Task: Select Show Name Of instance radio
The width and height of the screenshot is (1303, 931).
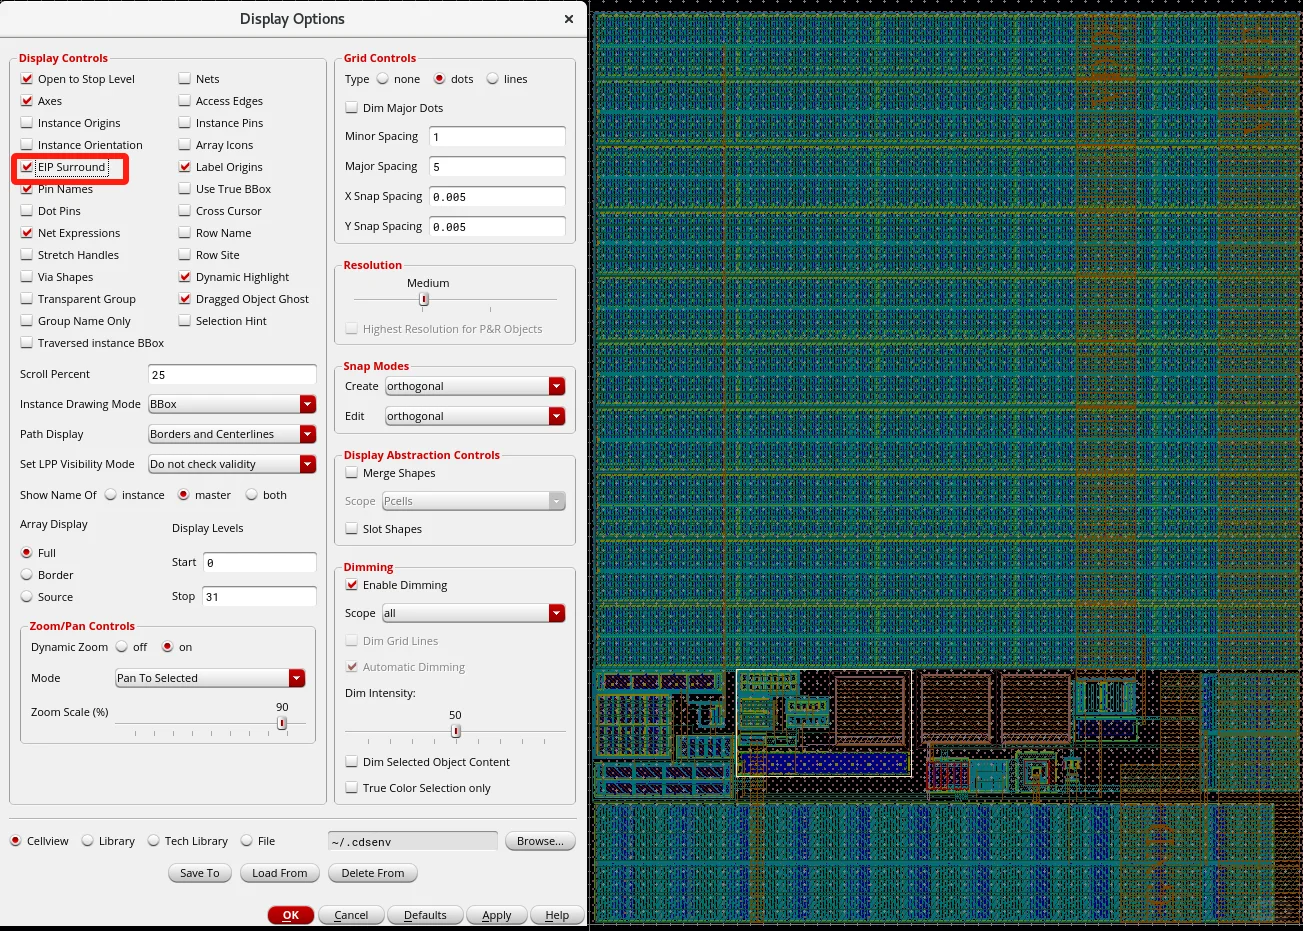Action: point(111,495)
